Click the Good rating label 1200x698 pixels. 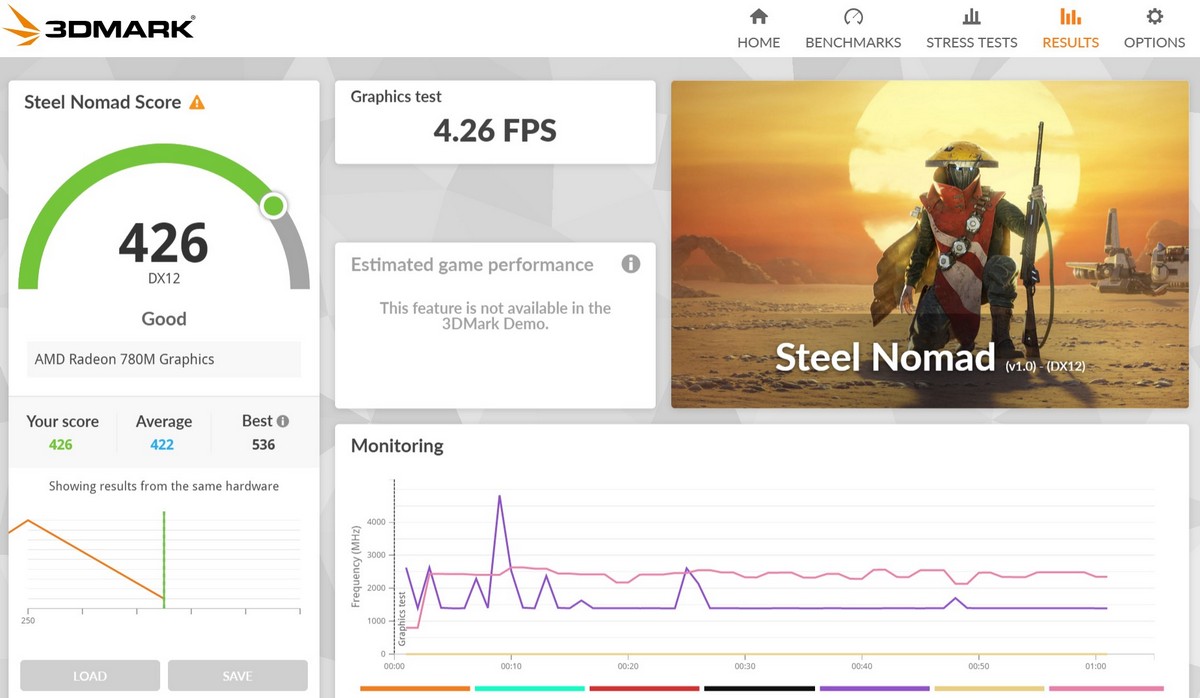[164, 319]
